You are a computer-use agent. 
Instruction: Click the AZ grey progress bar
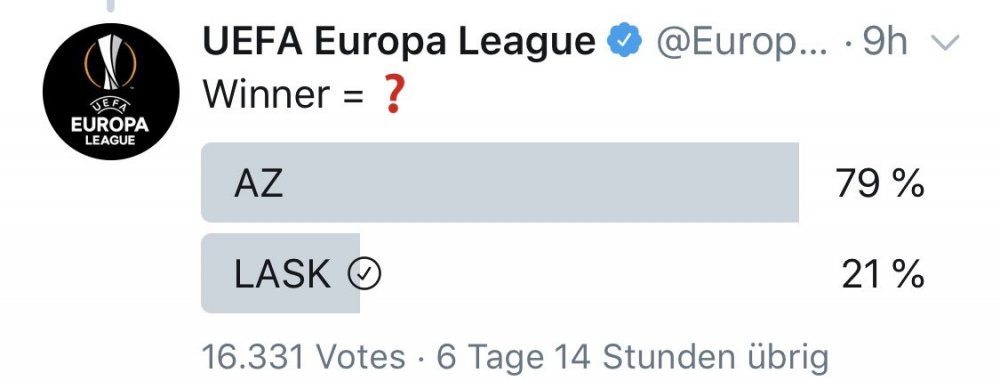point(500,183)
